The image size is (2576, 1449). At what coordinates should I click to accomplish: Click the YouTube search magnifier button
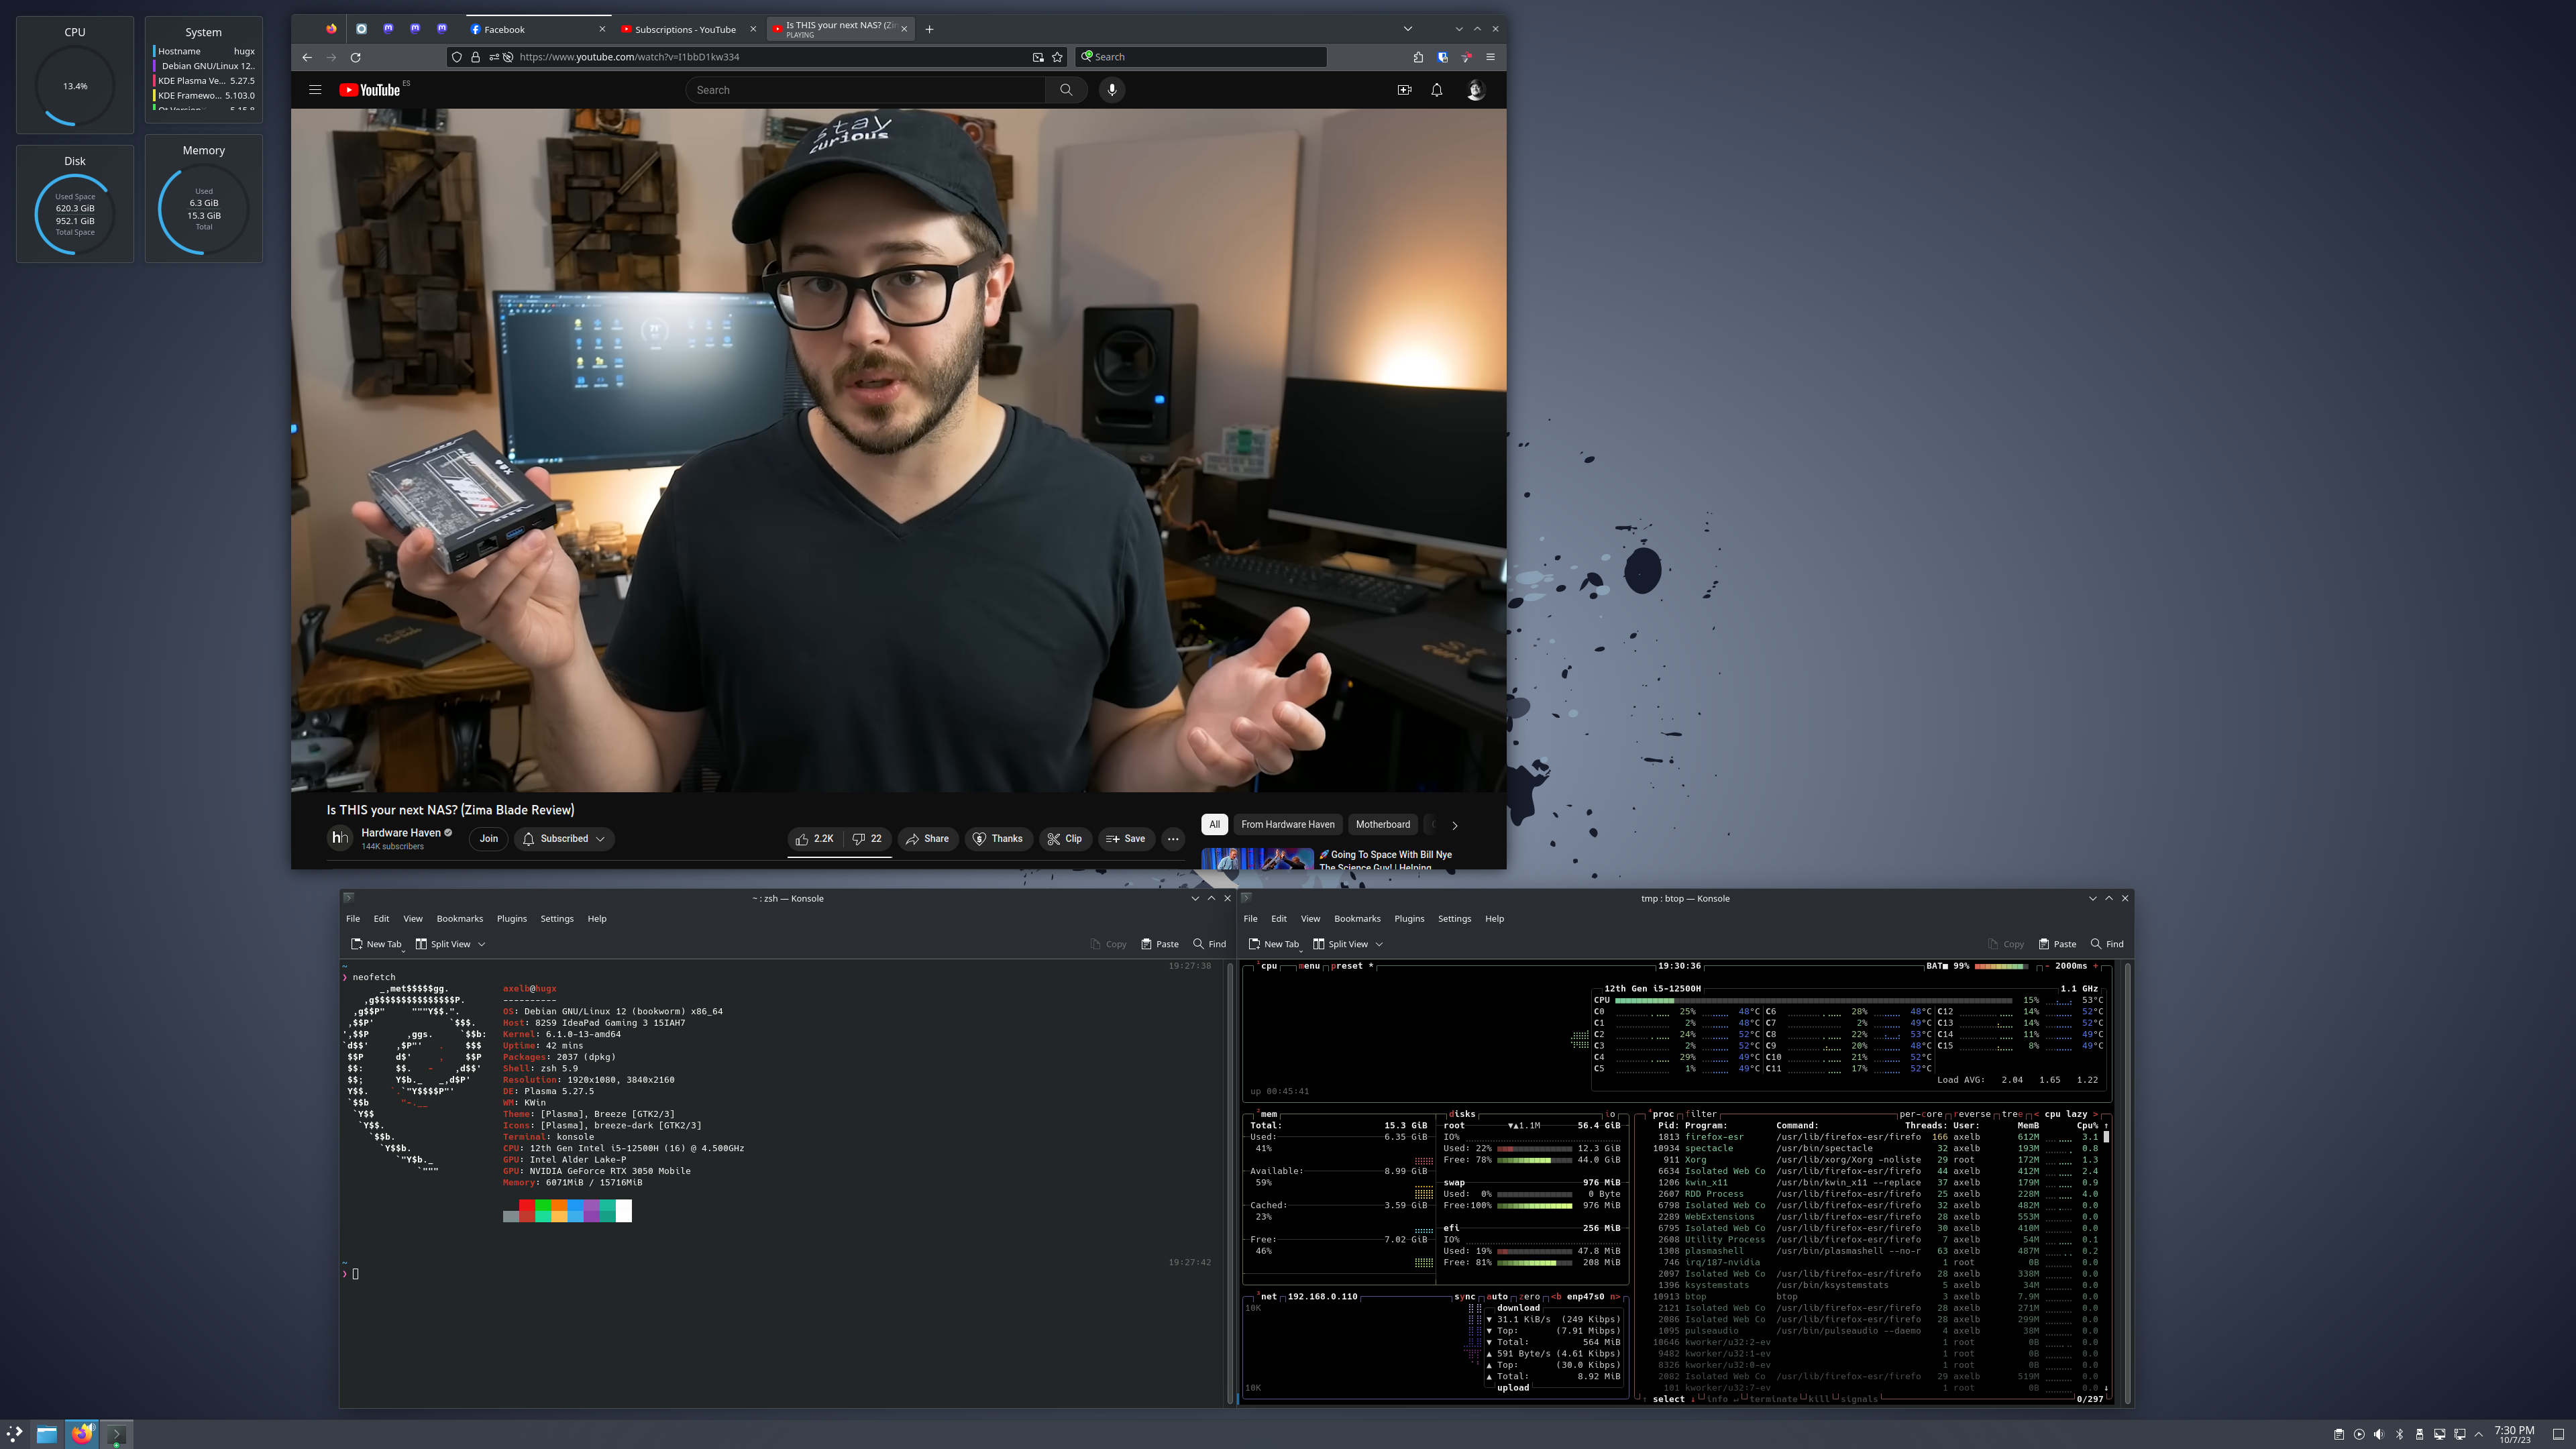pos(1066,90)
